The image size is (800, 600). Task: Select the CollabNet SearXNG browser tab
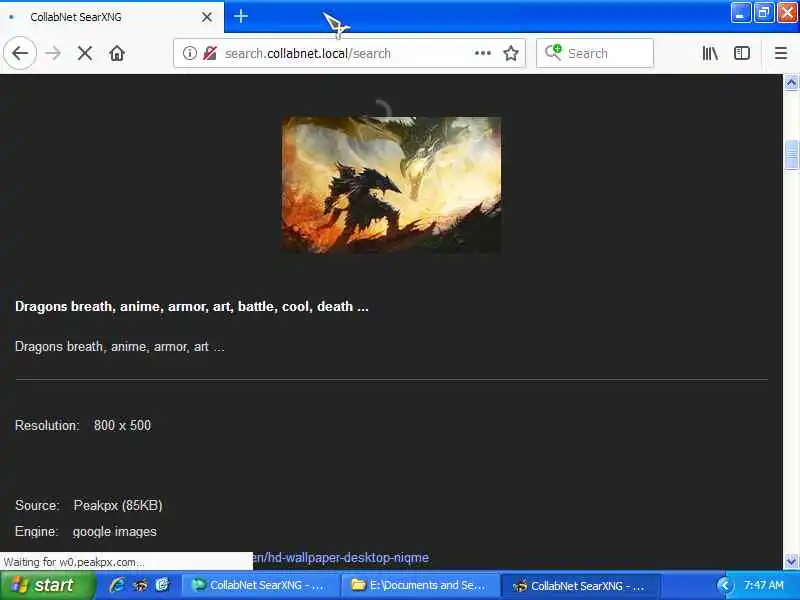coord(112,17)
